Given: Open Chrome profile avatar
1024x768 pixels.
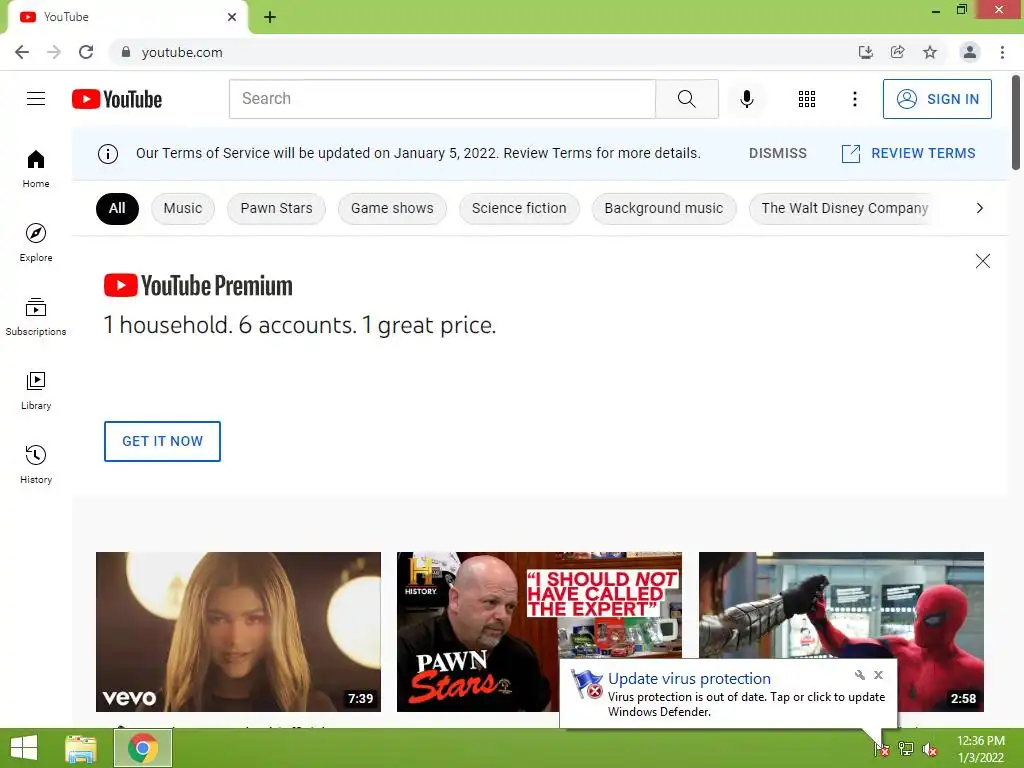Looking at the screenshot, I should pos(970,52).
